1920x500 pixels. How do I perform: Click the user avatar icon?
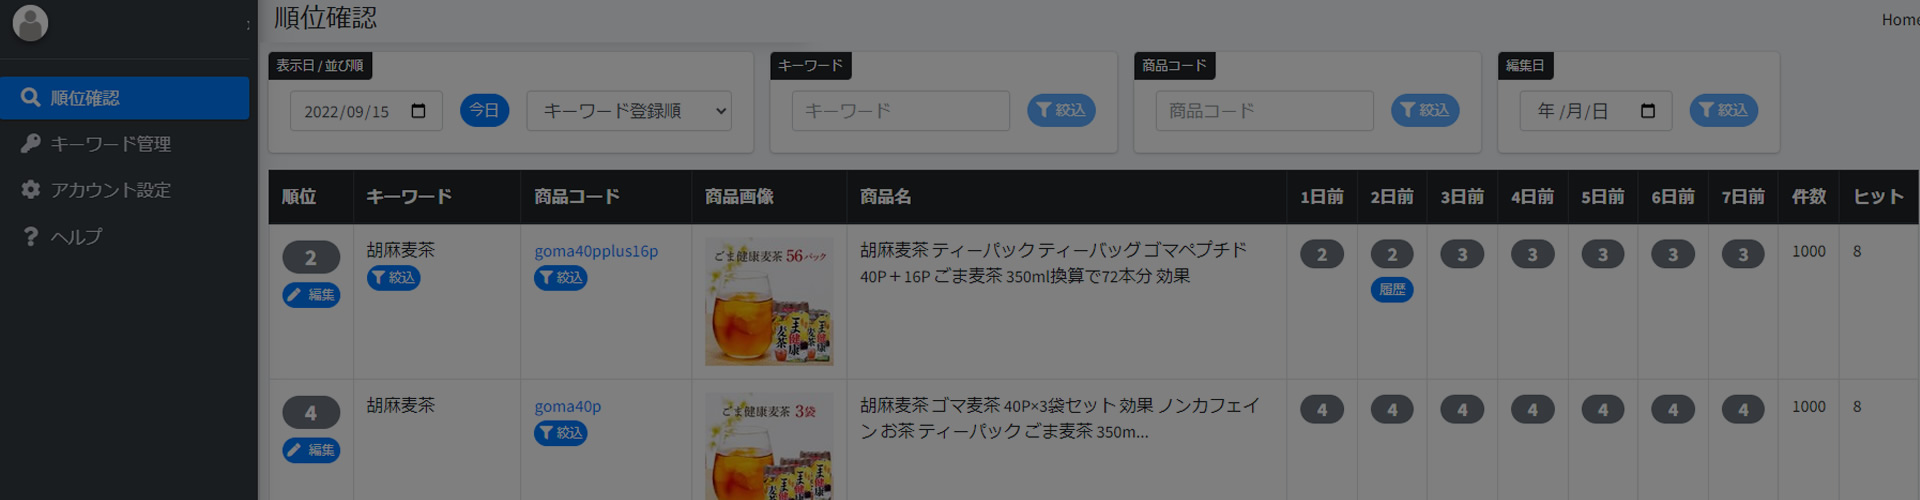tap(30, 23)
